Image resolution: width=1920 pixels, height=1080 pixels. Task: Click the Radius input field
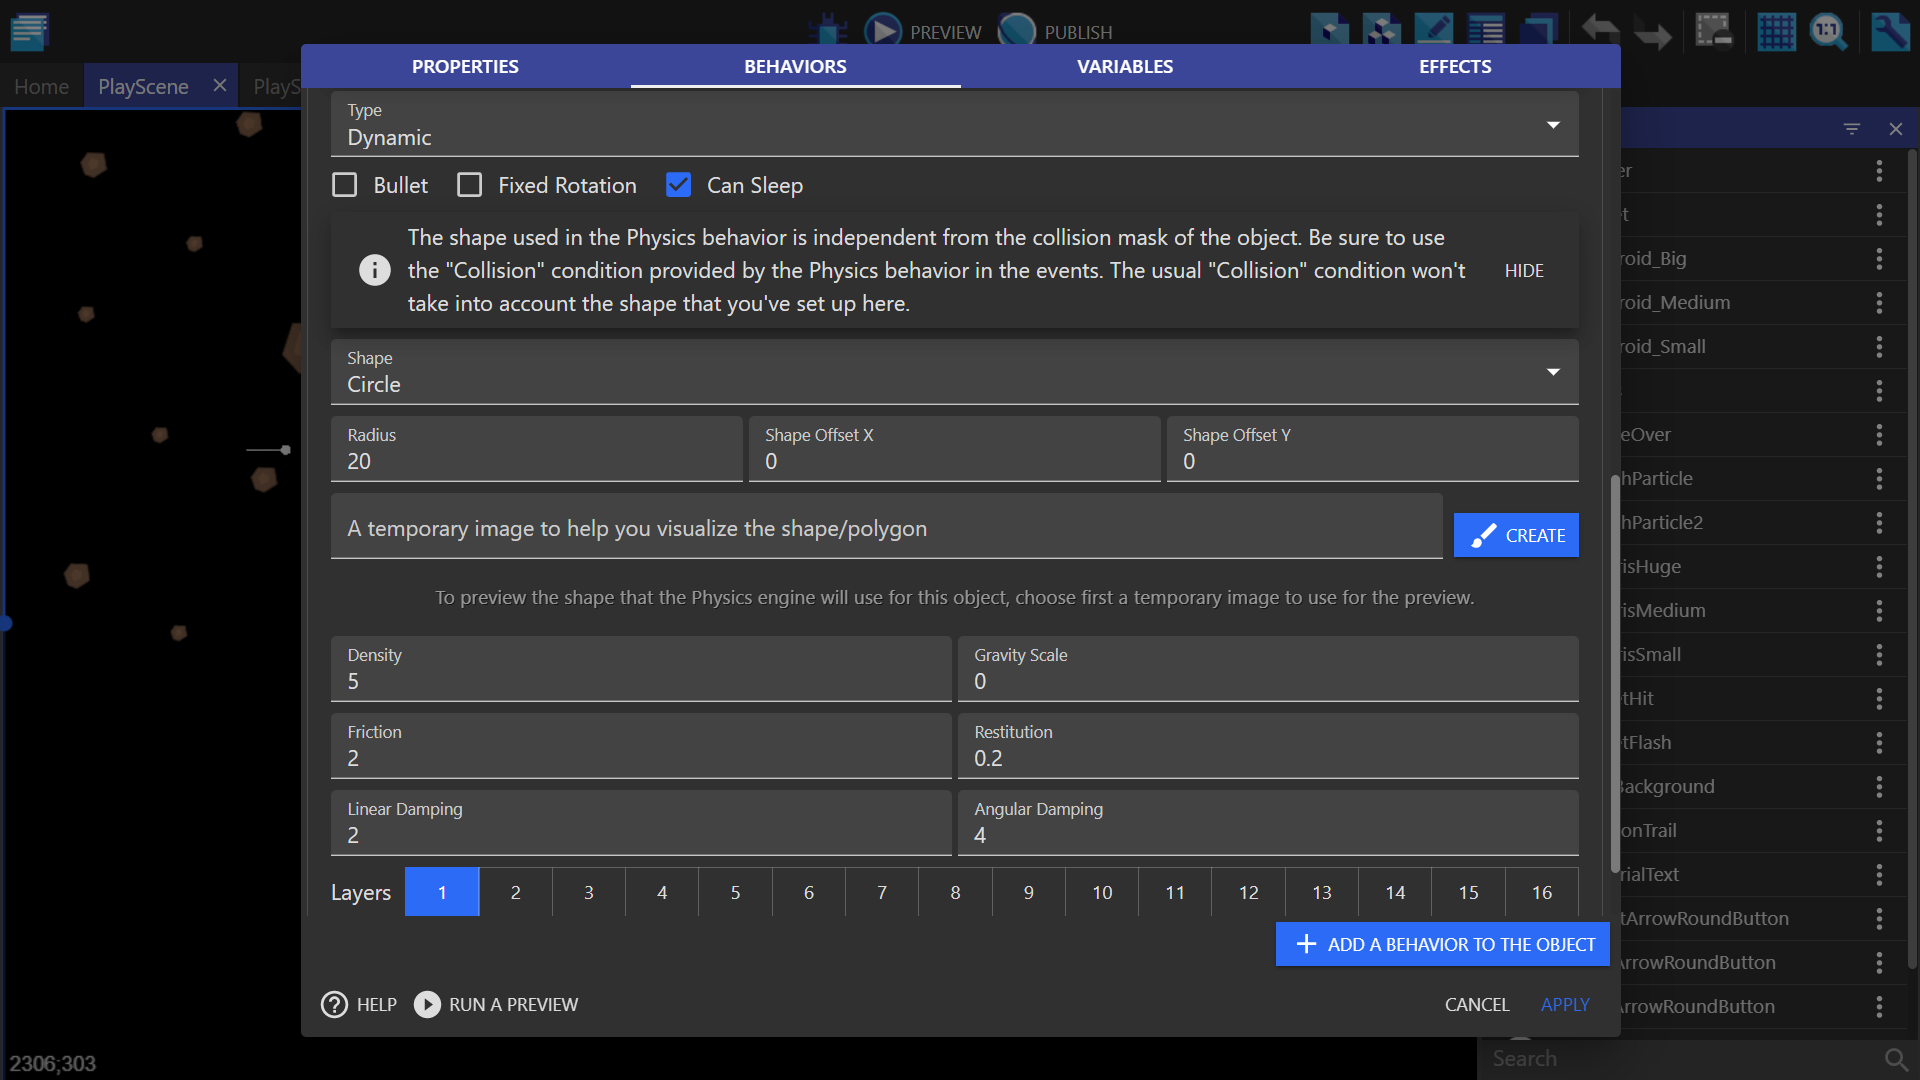pos(536,461)
